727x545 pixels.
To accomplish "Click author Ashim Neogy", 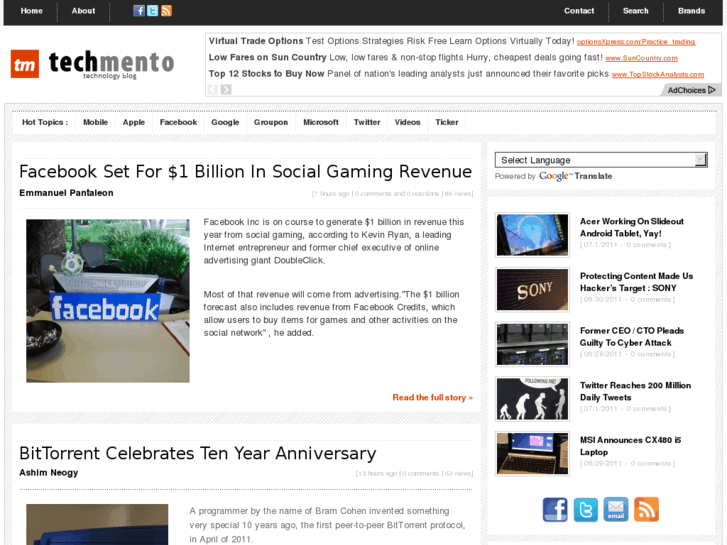I will (49, 473).
